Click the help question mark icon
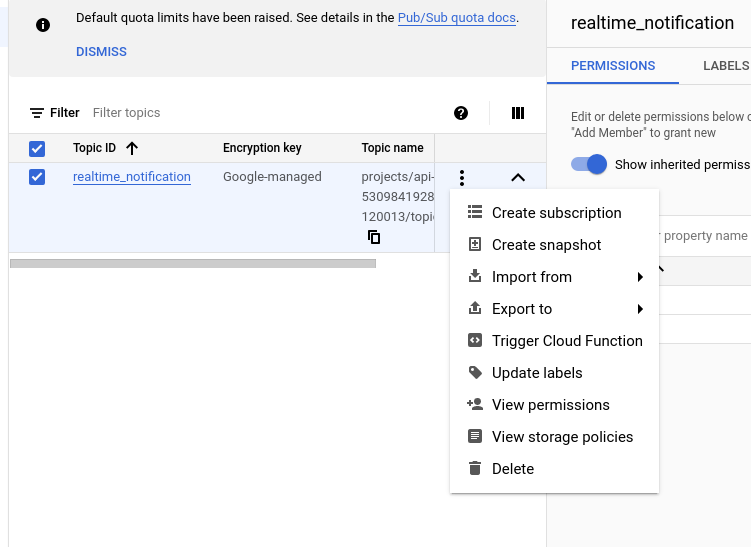Image resolution: width=751 pixels, height=547 pixels. point(461,113)
